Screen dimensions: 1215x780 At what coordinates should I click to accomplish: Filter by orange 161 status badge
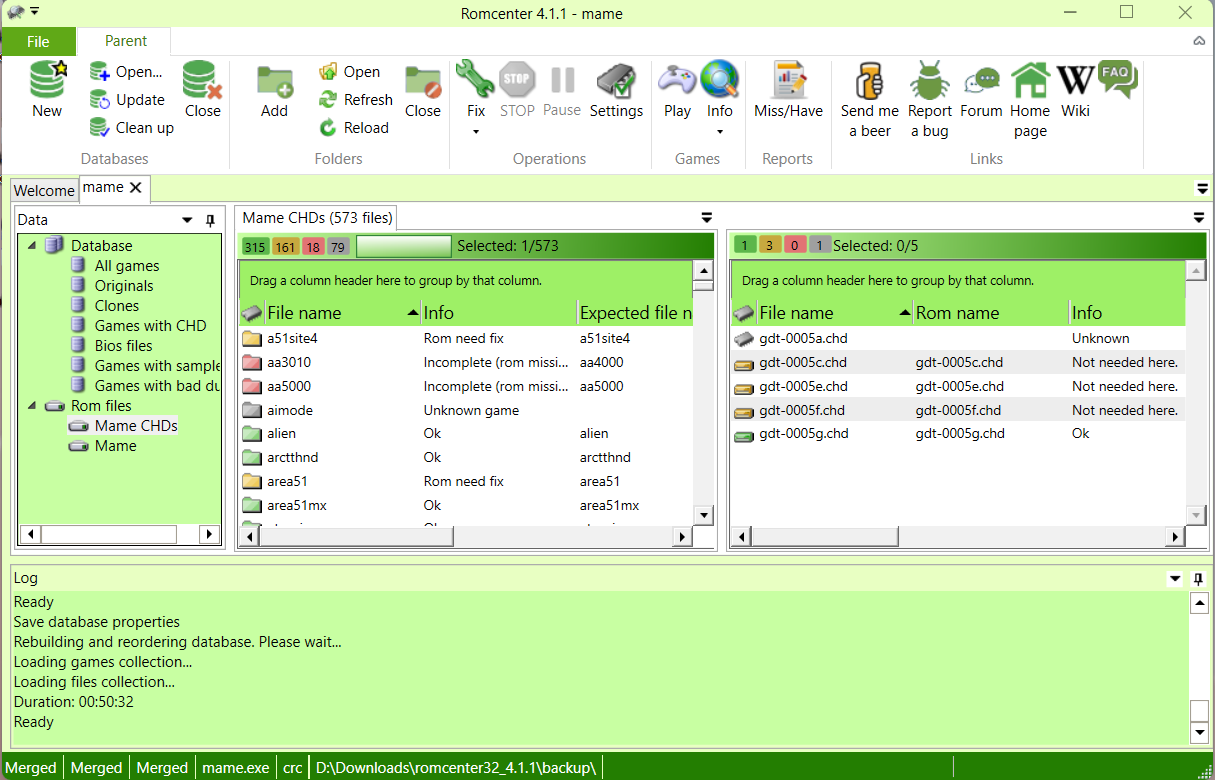click(x=285, y=247)
